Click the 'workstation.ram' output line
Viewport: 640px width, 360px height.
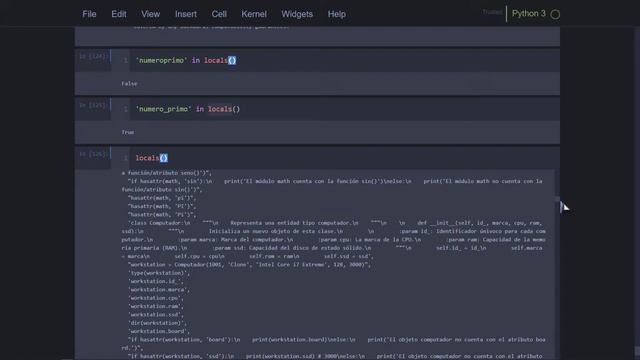(156, 306)
